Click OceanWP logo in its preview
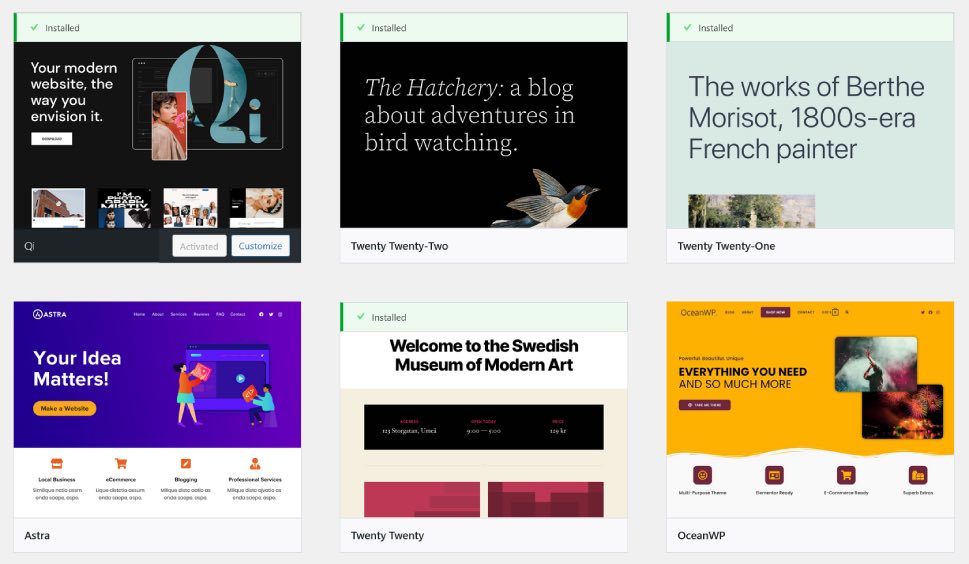 (x=698, y=313)
